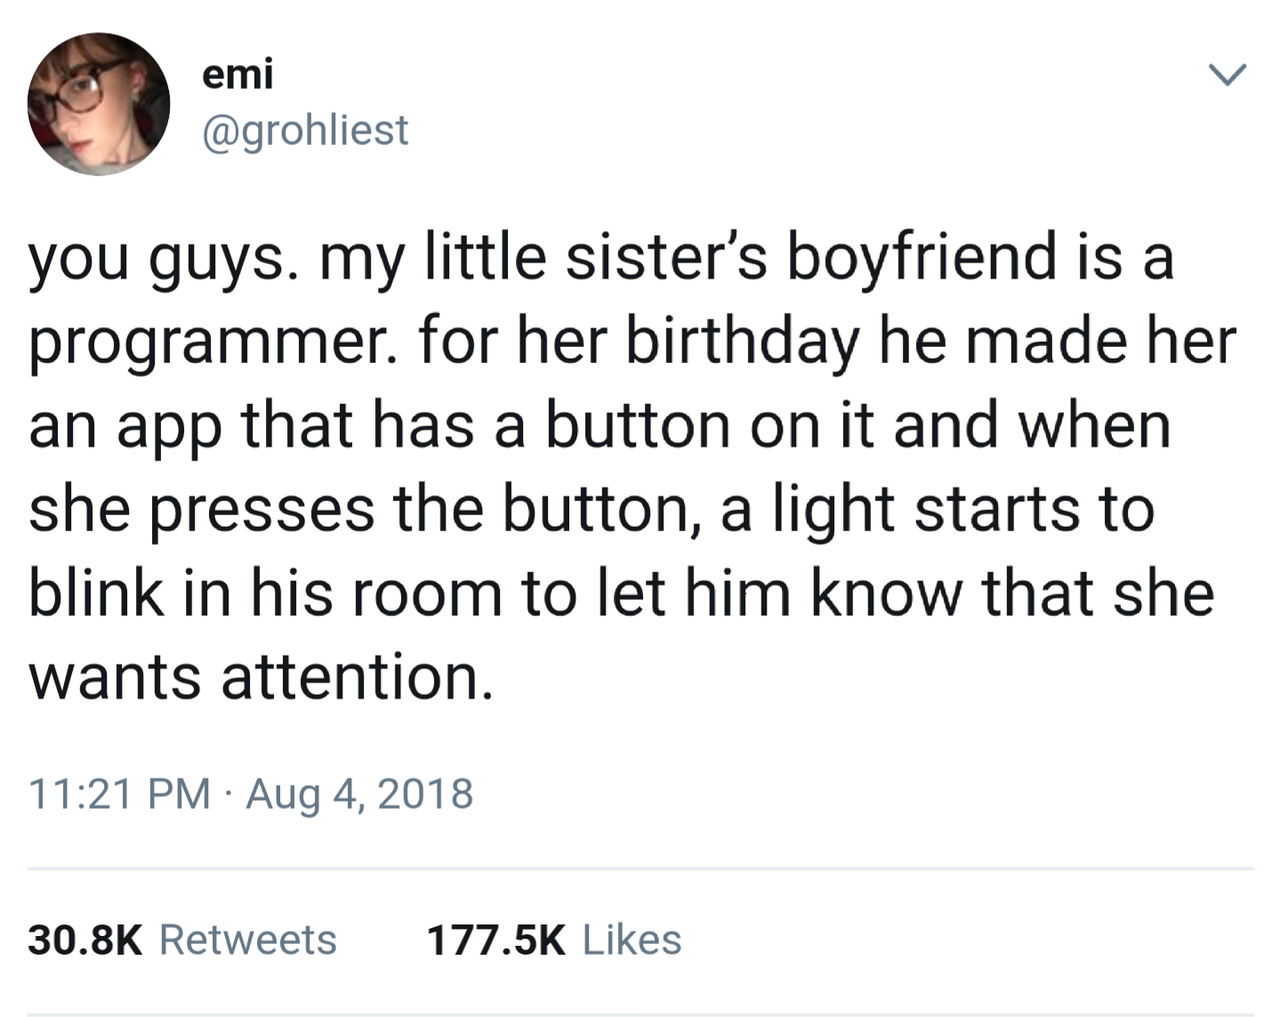Screen dimensions: 1280x1017
Task: Open the @grohliest handle link
Action: [305, 130]
